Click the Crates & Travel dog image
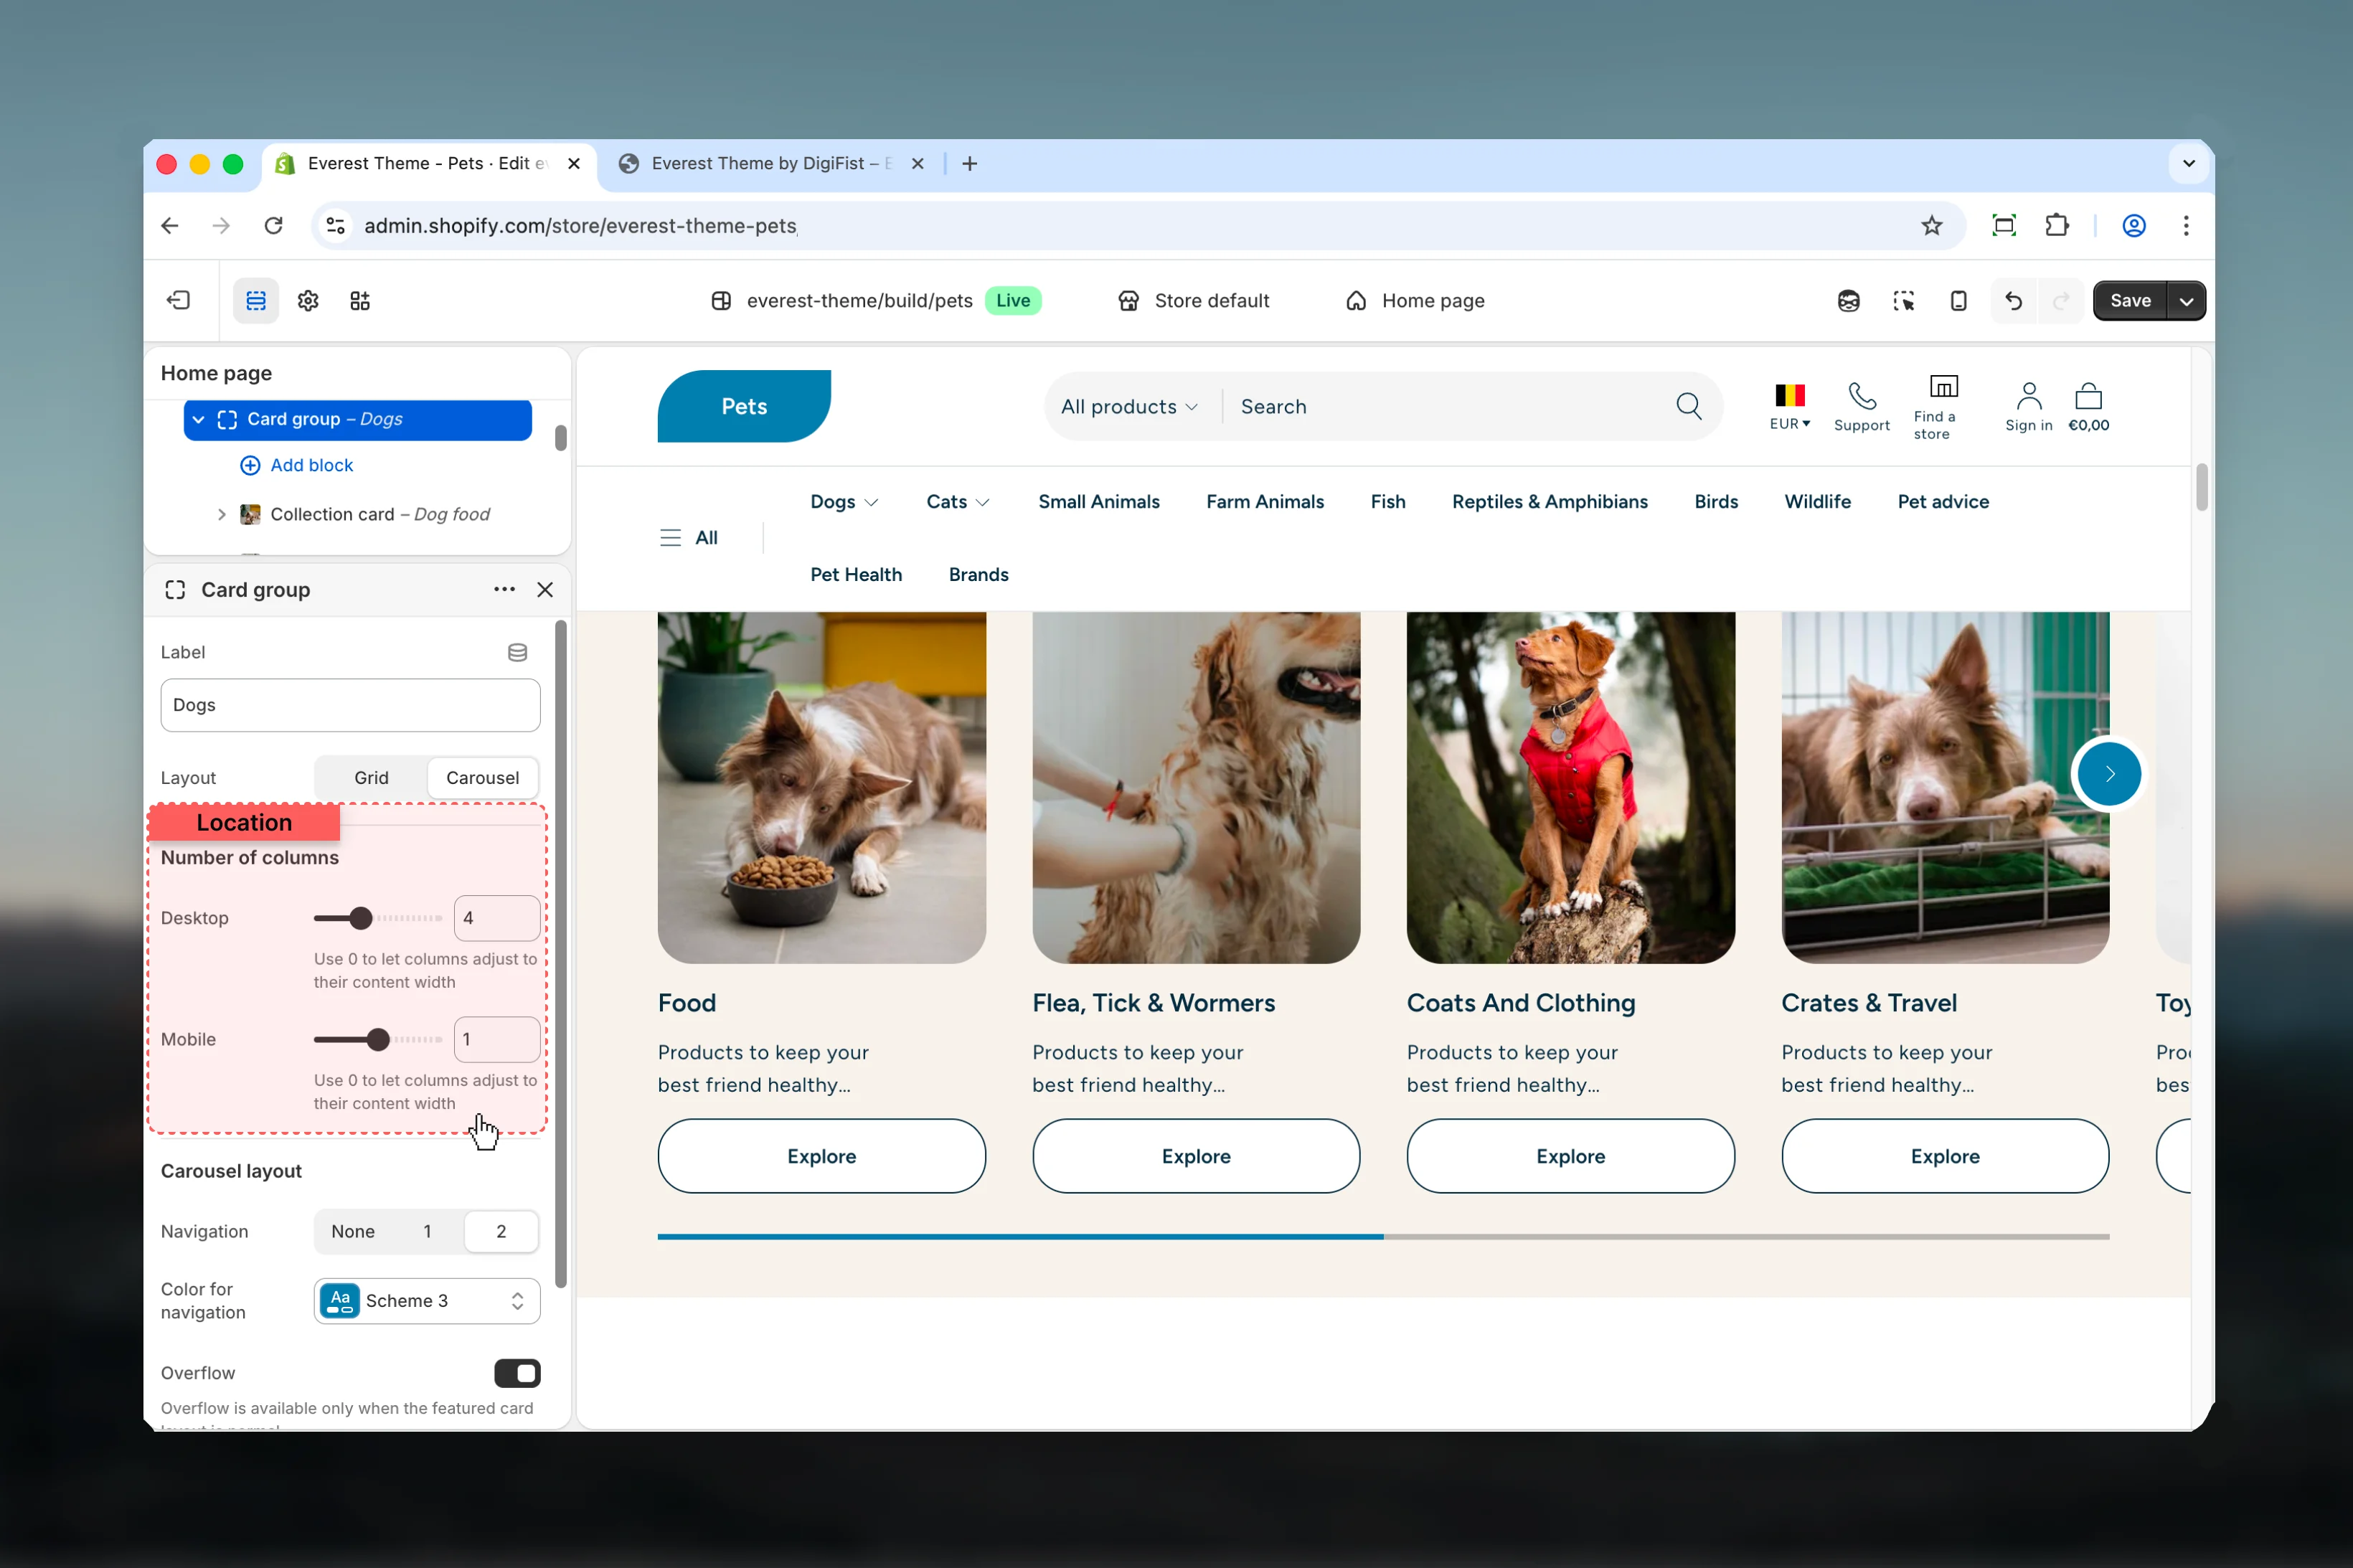 [x=1945, y=787]
